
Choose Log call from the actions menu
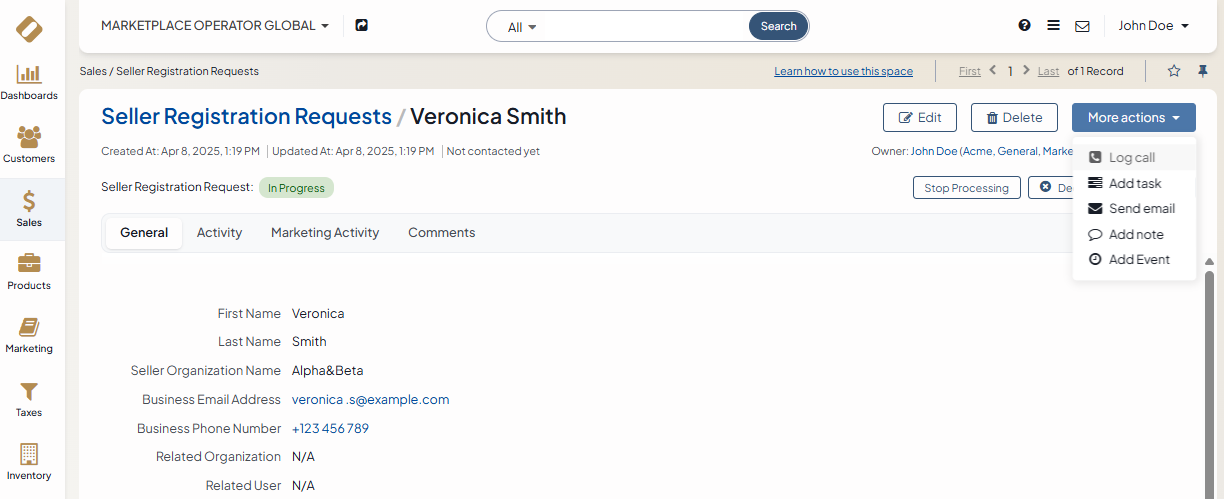tap(1134, 158)
